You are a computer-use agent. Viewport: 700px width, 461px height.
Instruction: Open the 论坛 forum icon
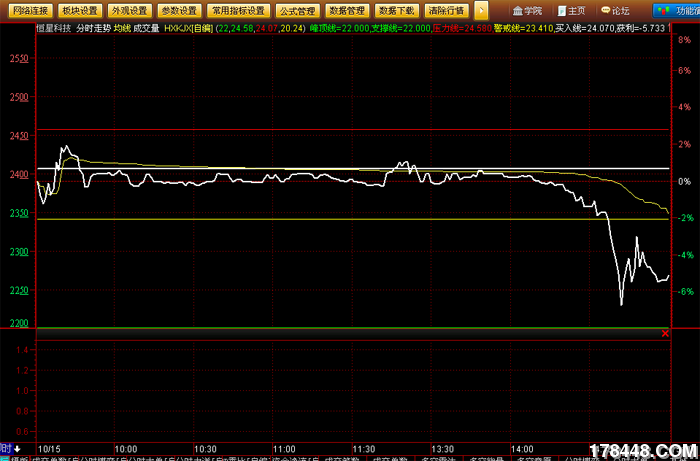620,10
